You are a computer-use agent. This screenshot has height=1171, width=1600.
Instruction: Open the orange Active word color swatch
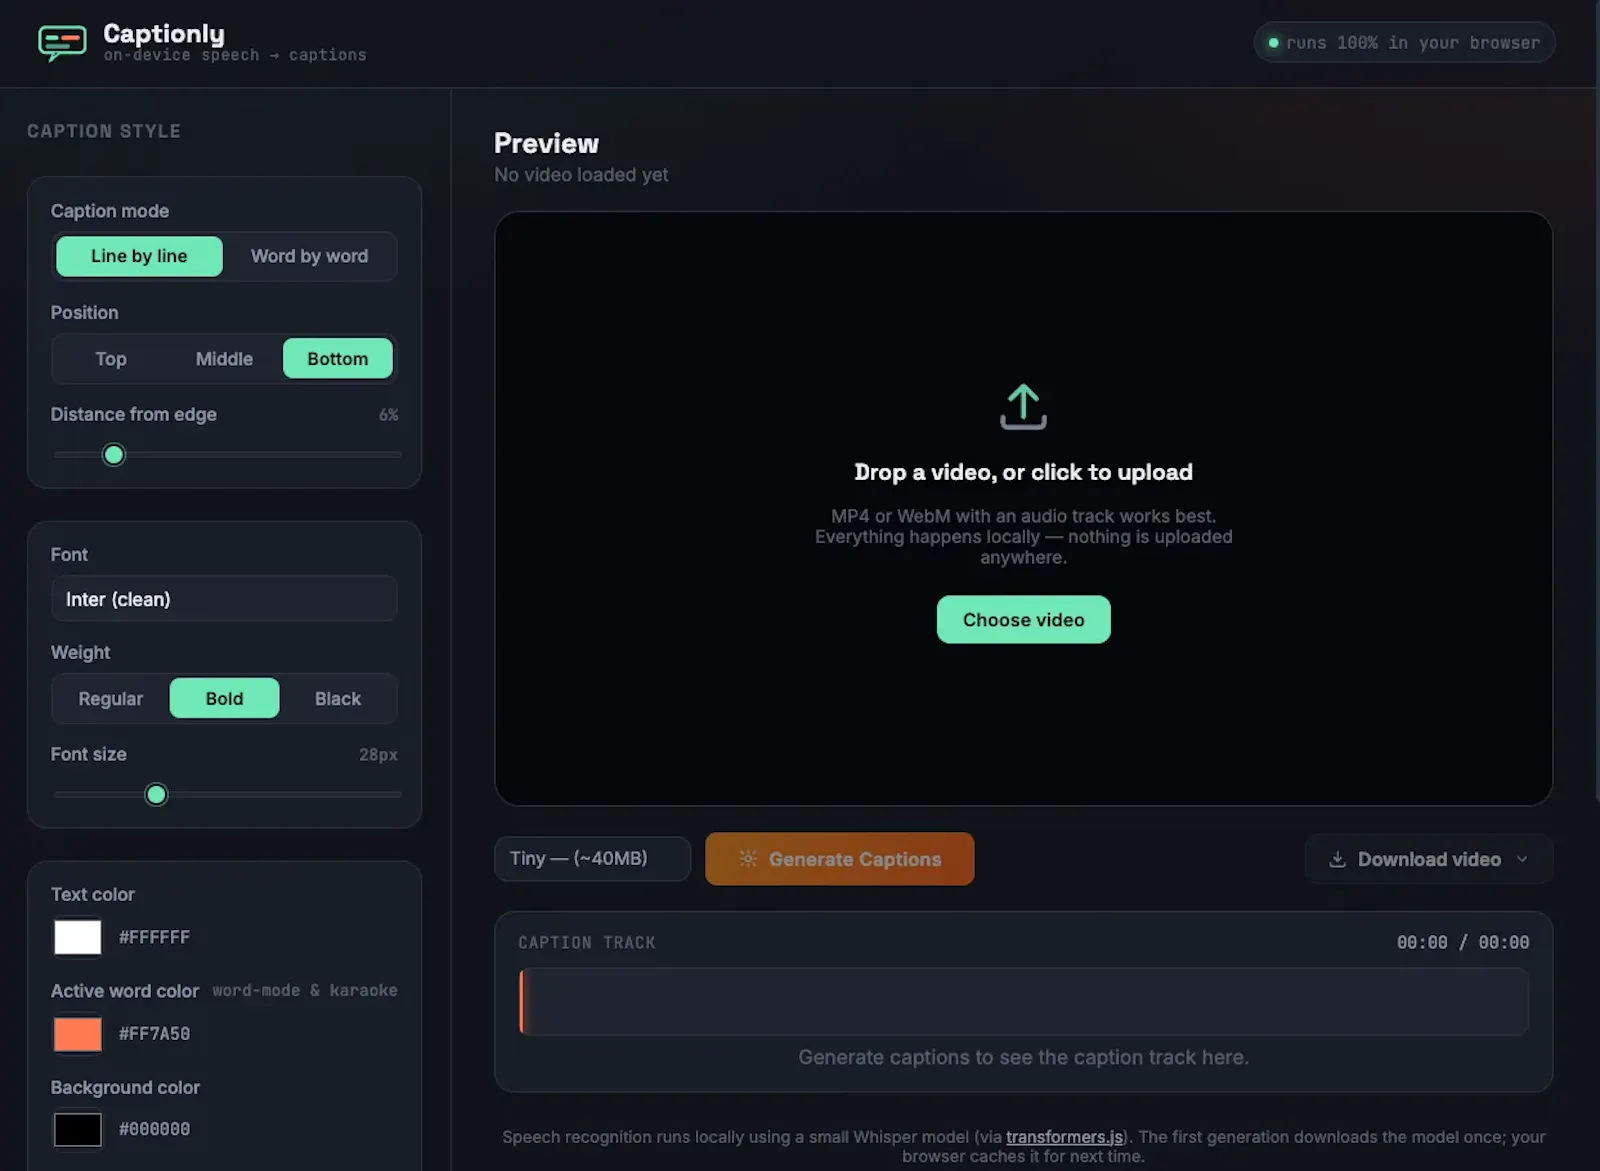77,1034
